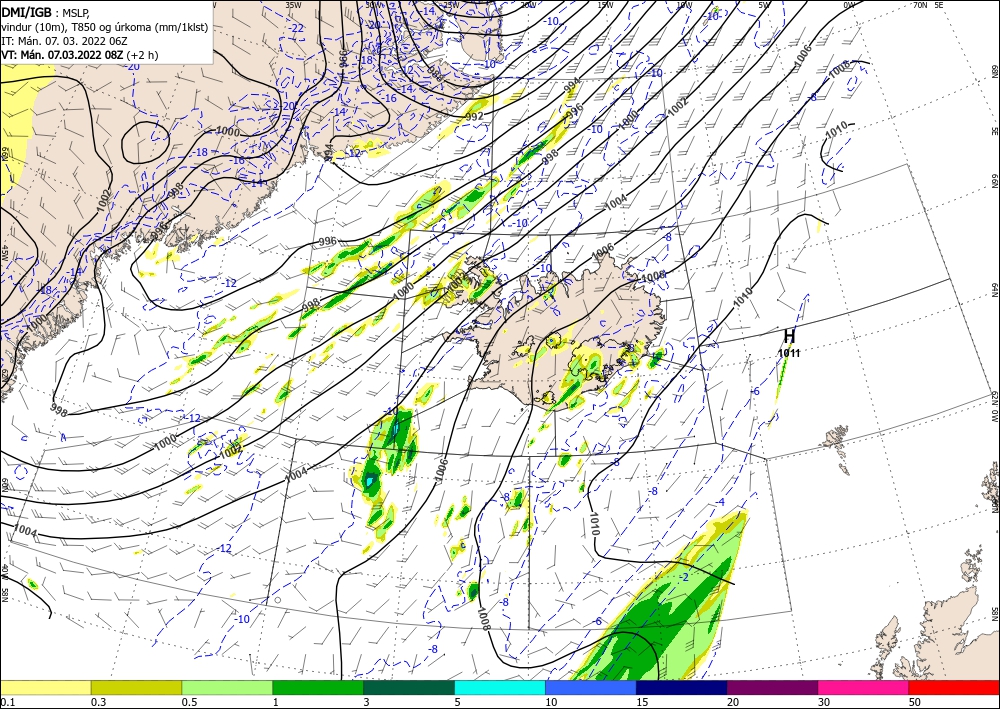This screenshot has width=1000, height=709.
Task: Click the 'VT: Mán. 07.03.2022 08Z' valid time
Action: (x=64, y=55)
